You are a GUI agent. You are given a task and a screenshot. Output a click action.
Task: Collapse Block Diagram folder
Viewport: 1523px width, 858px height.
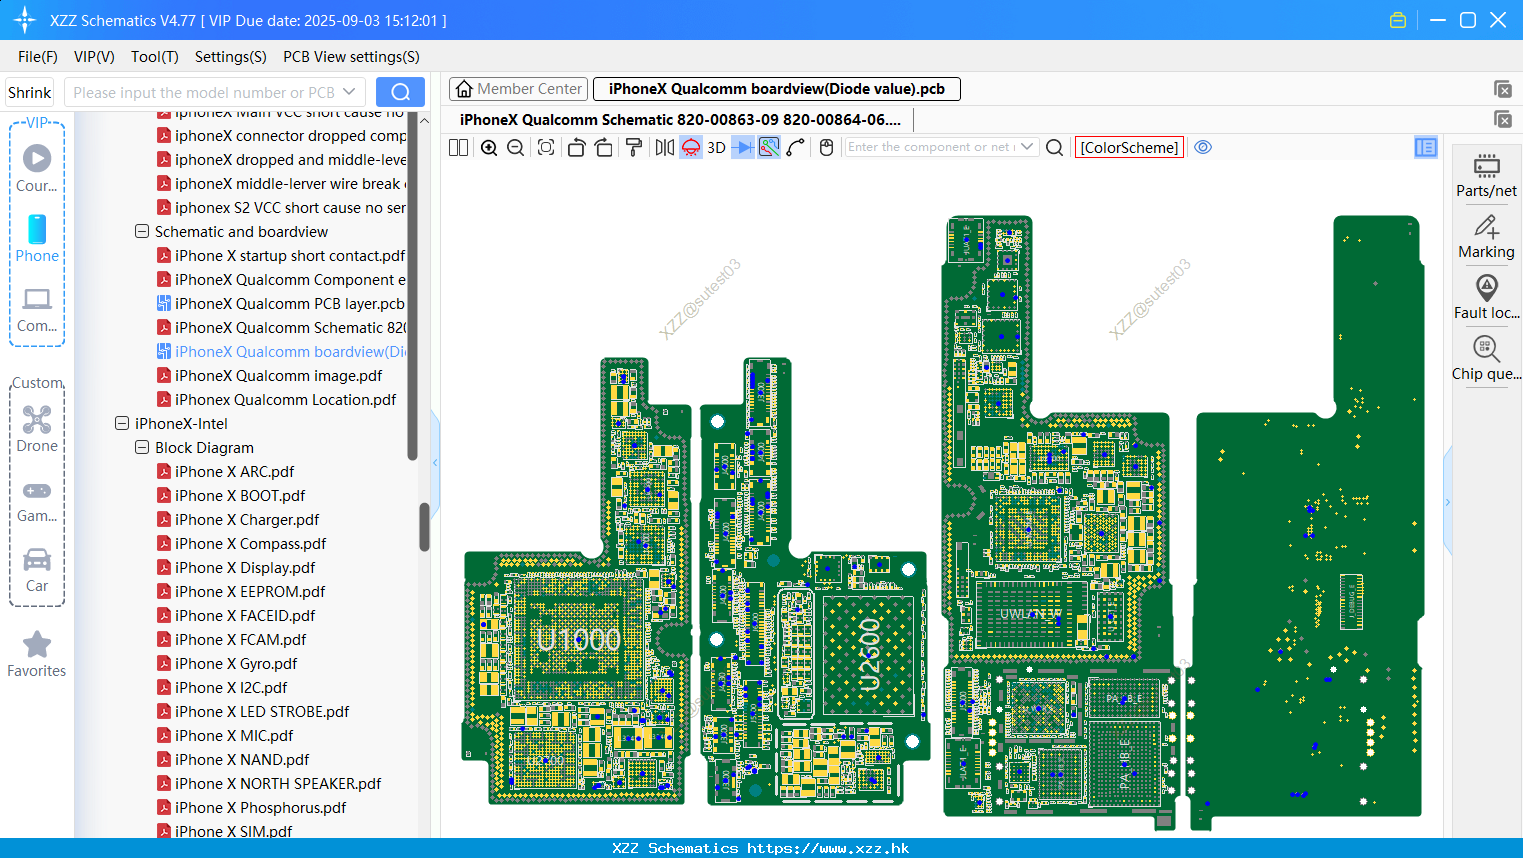point(142,447)
